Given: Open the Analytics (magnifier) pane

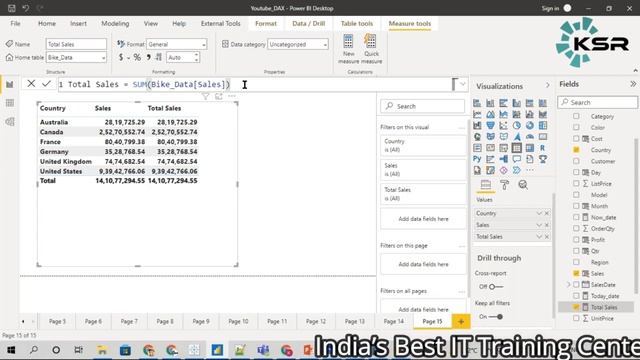Looking at the screenshot, I should pos(523,185).
